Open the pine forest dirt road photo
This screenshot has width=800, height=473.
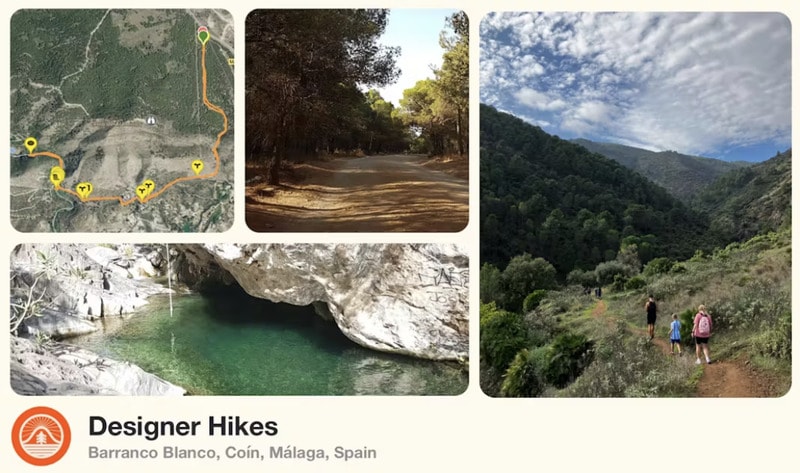click(x=357, y=120)
